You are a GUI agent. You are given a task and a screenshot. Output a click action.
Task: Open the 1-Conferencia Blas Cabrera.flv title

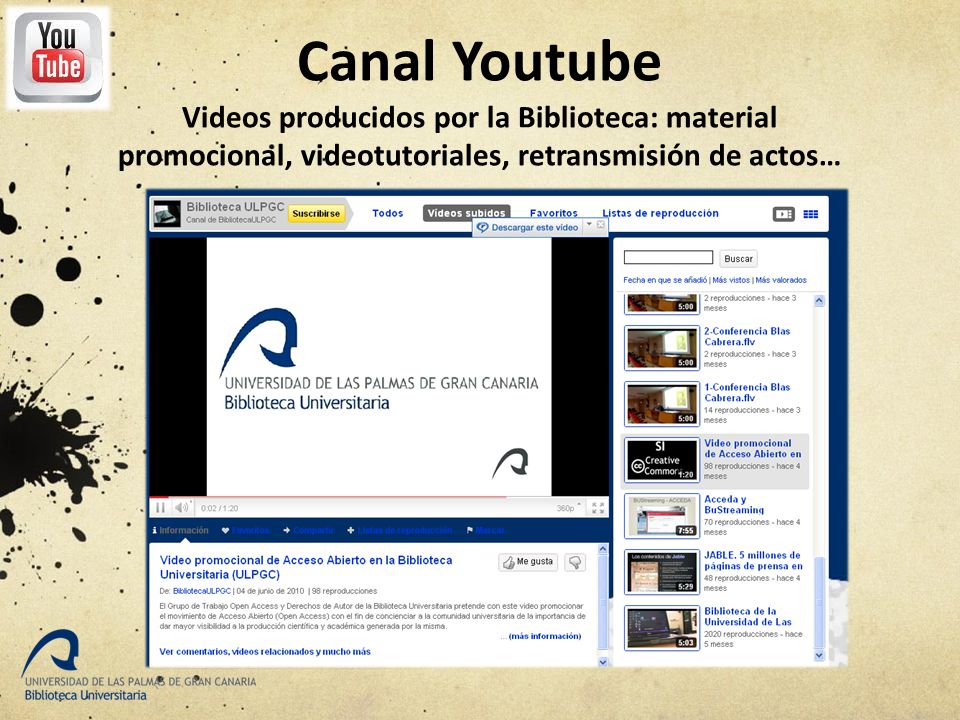click(747, 392)
